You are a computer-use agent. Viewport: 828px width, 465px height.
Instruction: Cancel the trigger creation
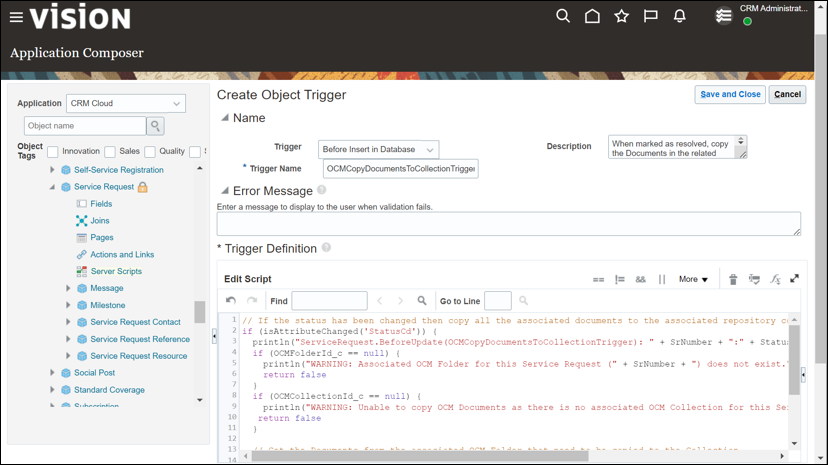coord(787,94)
